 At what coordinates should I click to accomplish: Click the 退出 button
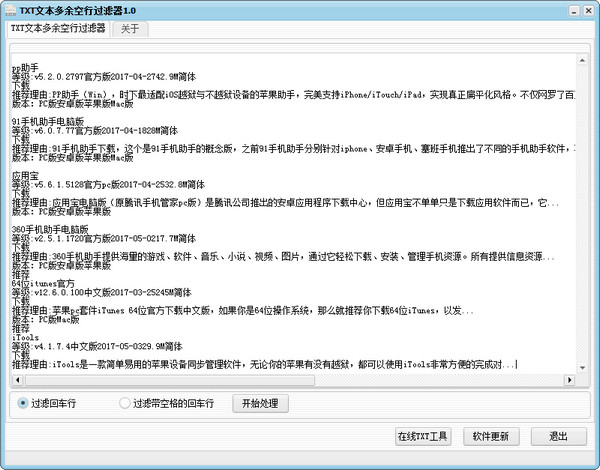559,436
